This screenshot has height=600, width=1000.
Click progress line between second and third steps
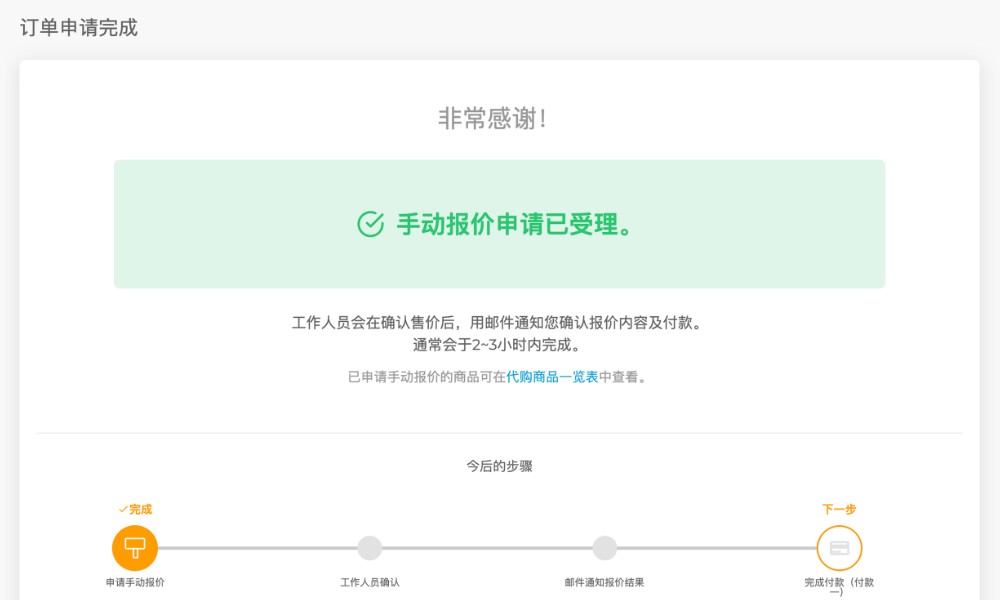click(x=487, y=548)
